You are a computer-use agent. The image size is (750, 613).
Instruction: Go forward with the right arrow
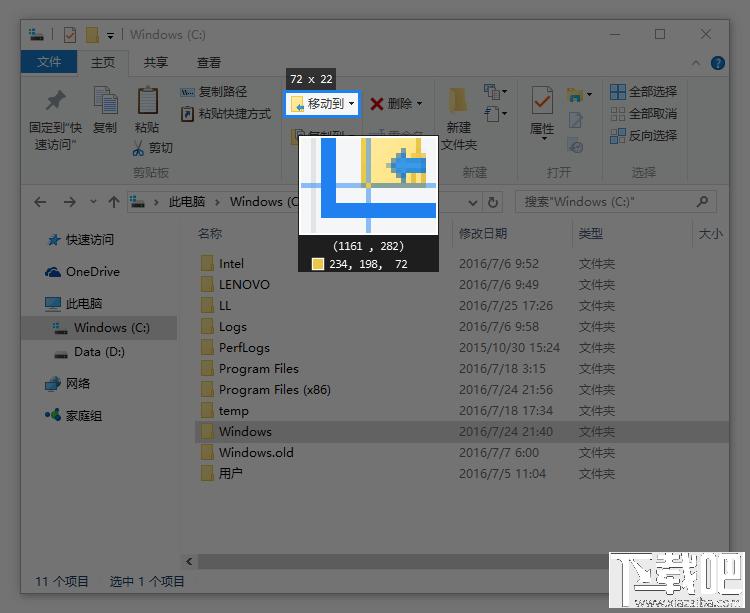coord(70,202)
